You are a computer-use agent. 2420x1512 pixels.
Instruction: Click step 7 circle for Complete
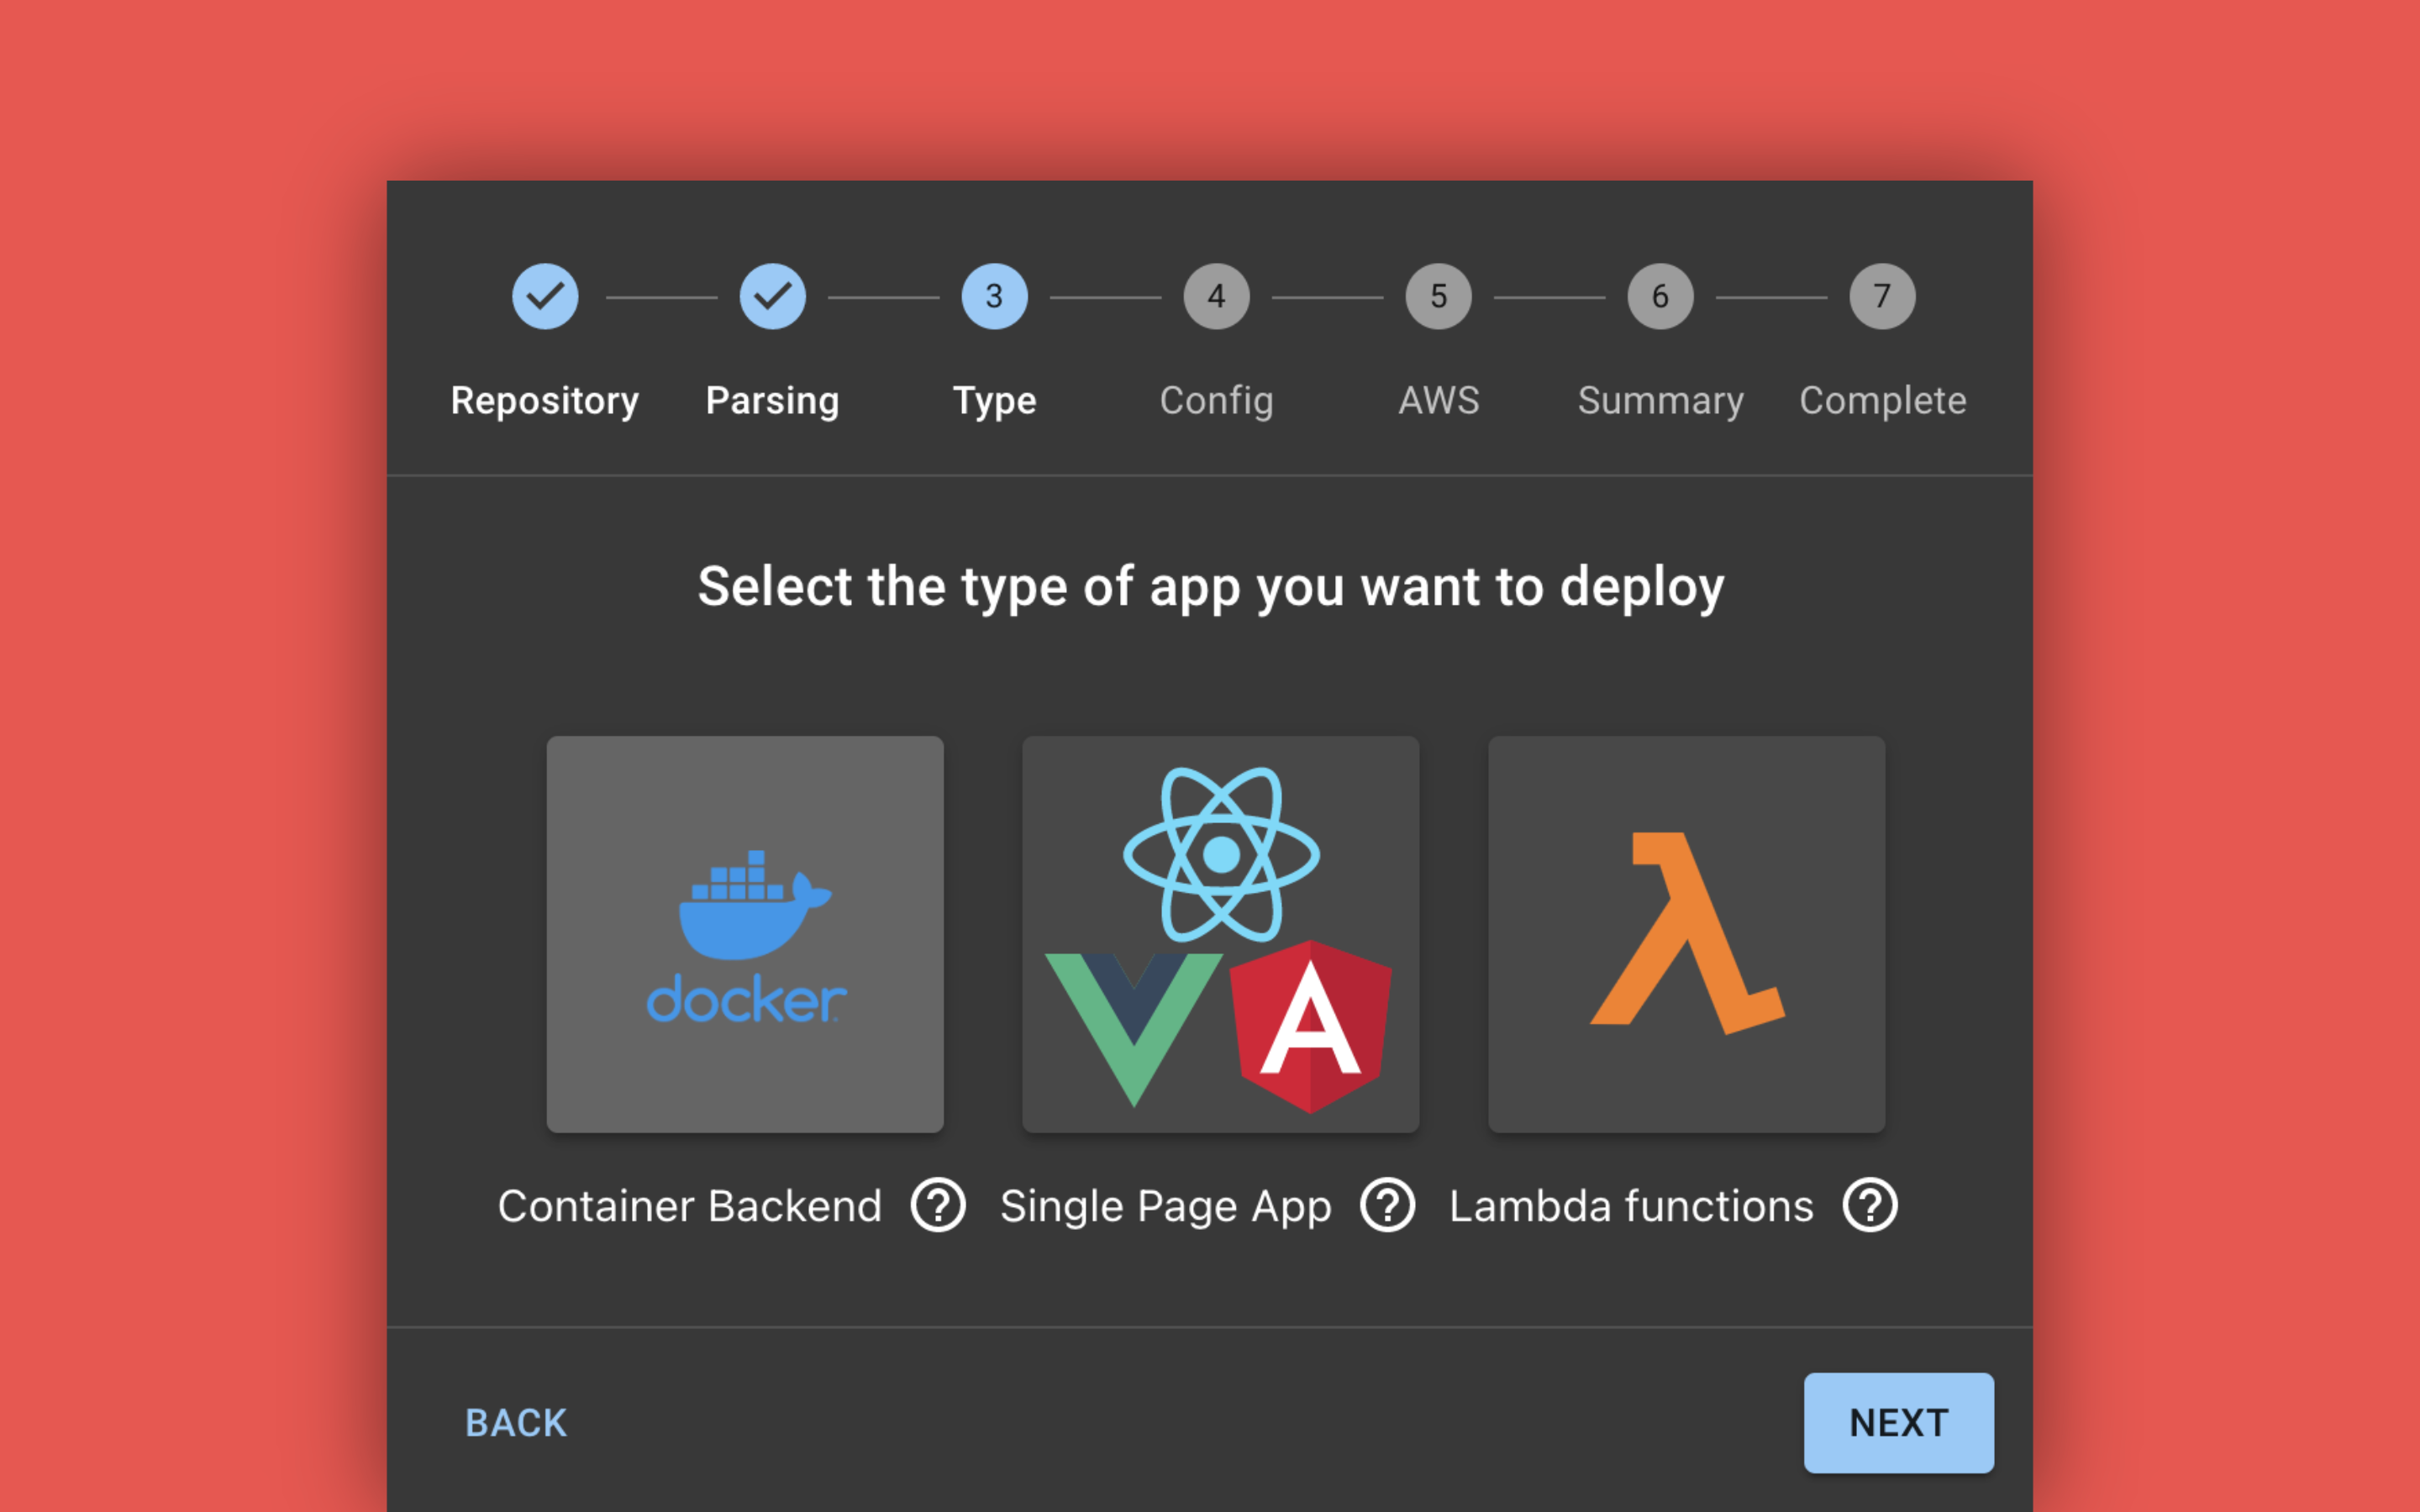[1882, 296]
